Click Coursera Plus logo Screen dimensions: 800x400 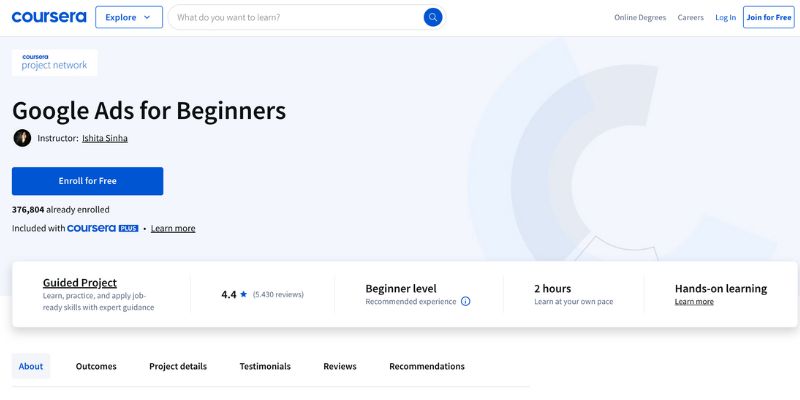pos(103,228)
